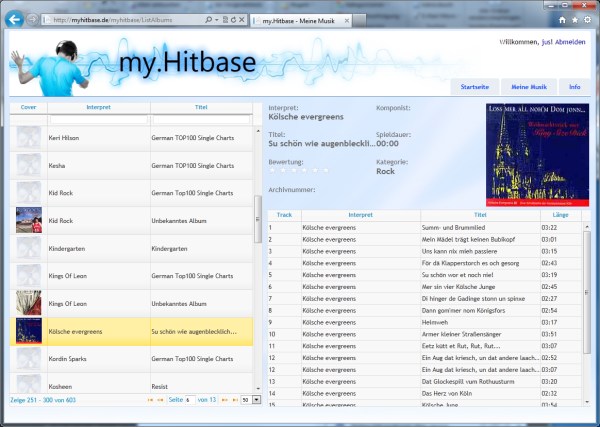Select the my.Hitbase - Meine Musik browser tab
The width and height of the screenshot is (600, 427).
[301, 21]
